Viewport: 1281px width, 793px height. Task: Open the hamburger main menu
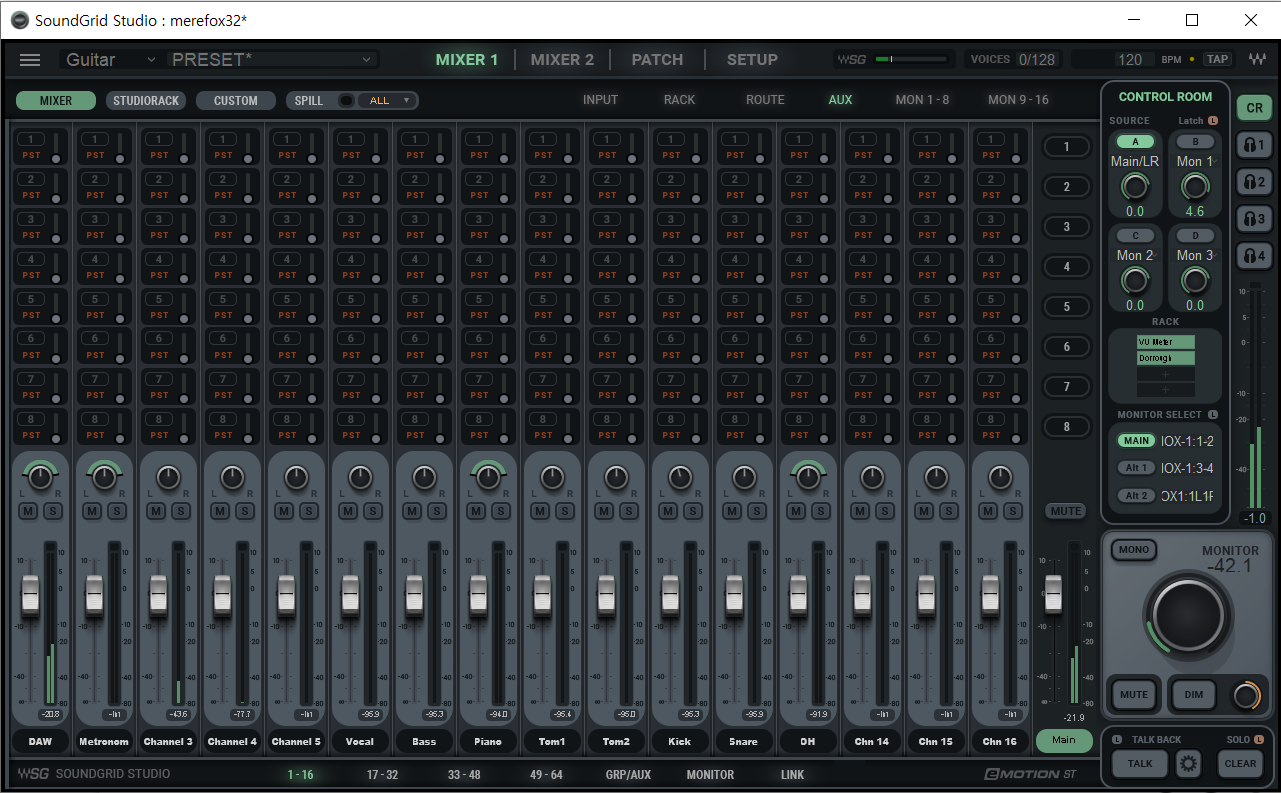point(30,60)
